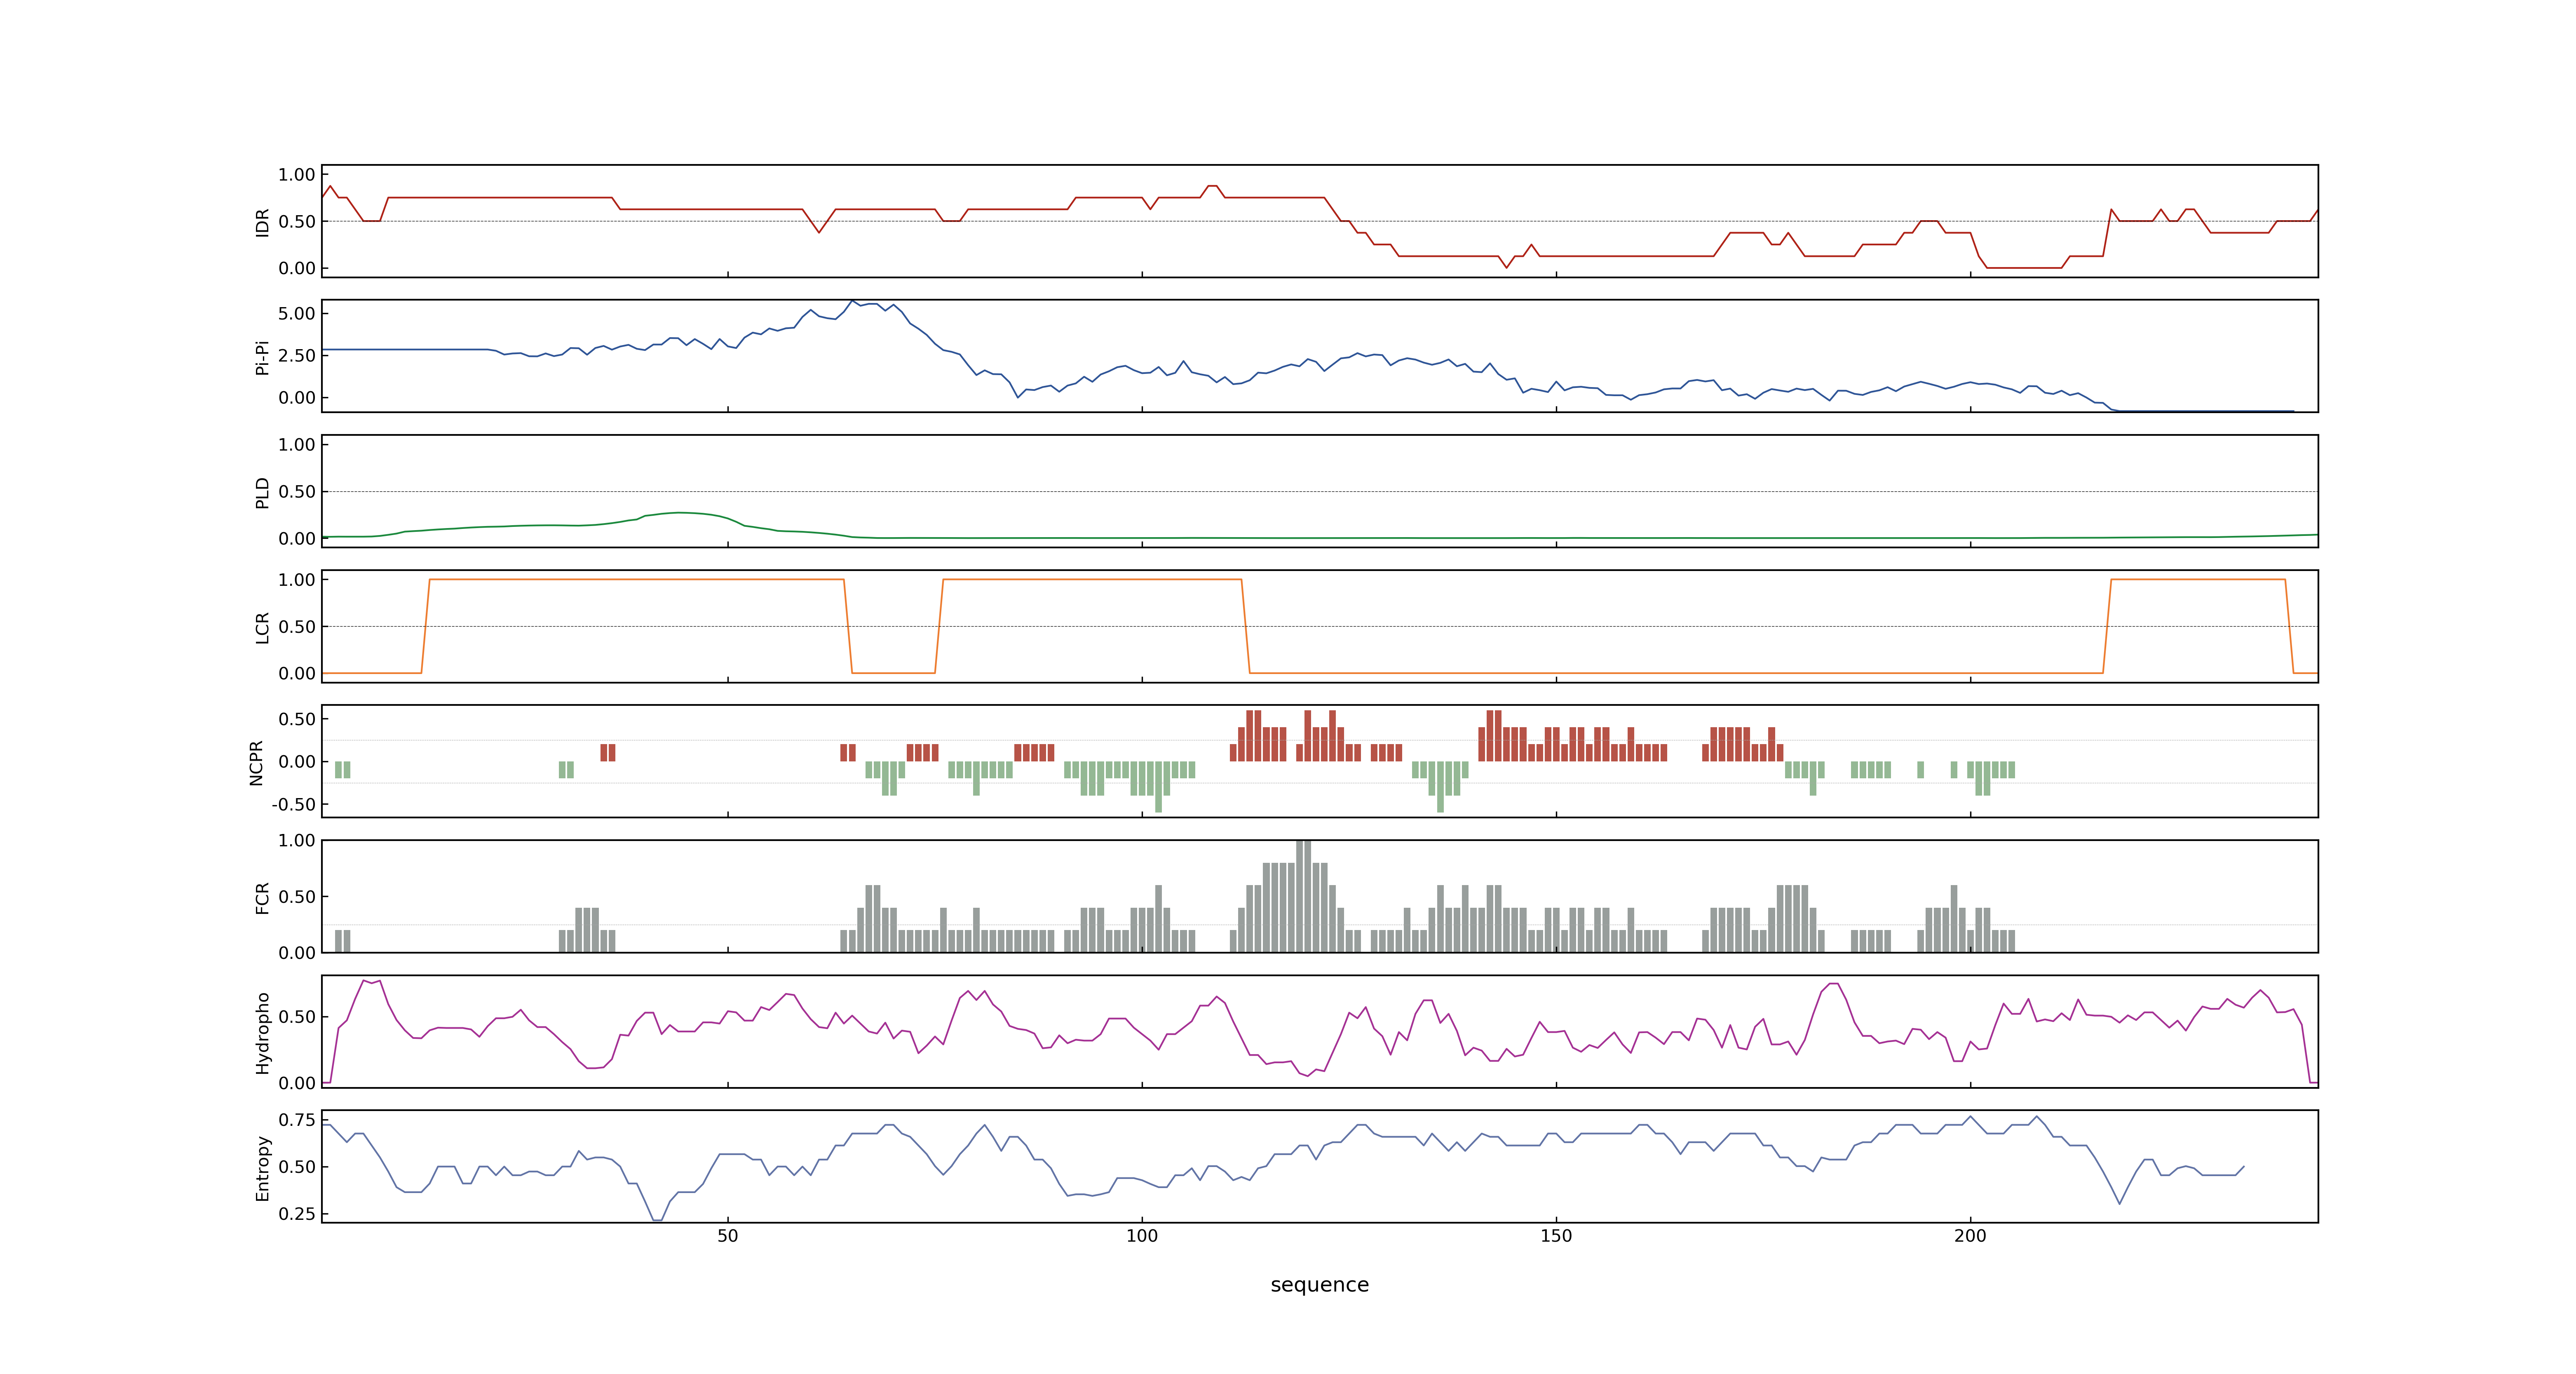
Task: Click the x-axis tick label 150
Action: click(x=1556, y=1236)
